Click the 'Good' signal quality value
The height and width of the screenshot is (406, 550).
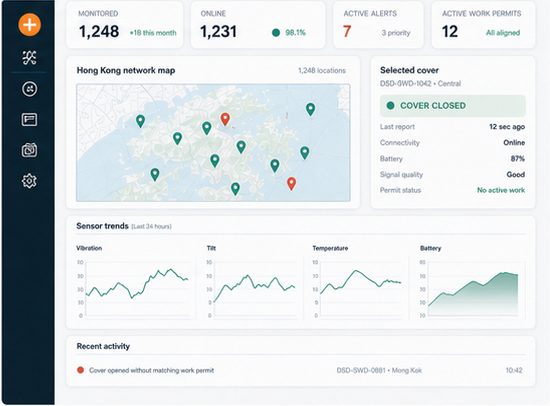click(516, 174)
